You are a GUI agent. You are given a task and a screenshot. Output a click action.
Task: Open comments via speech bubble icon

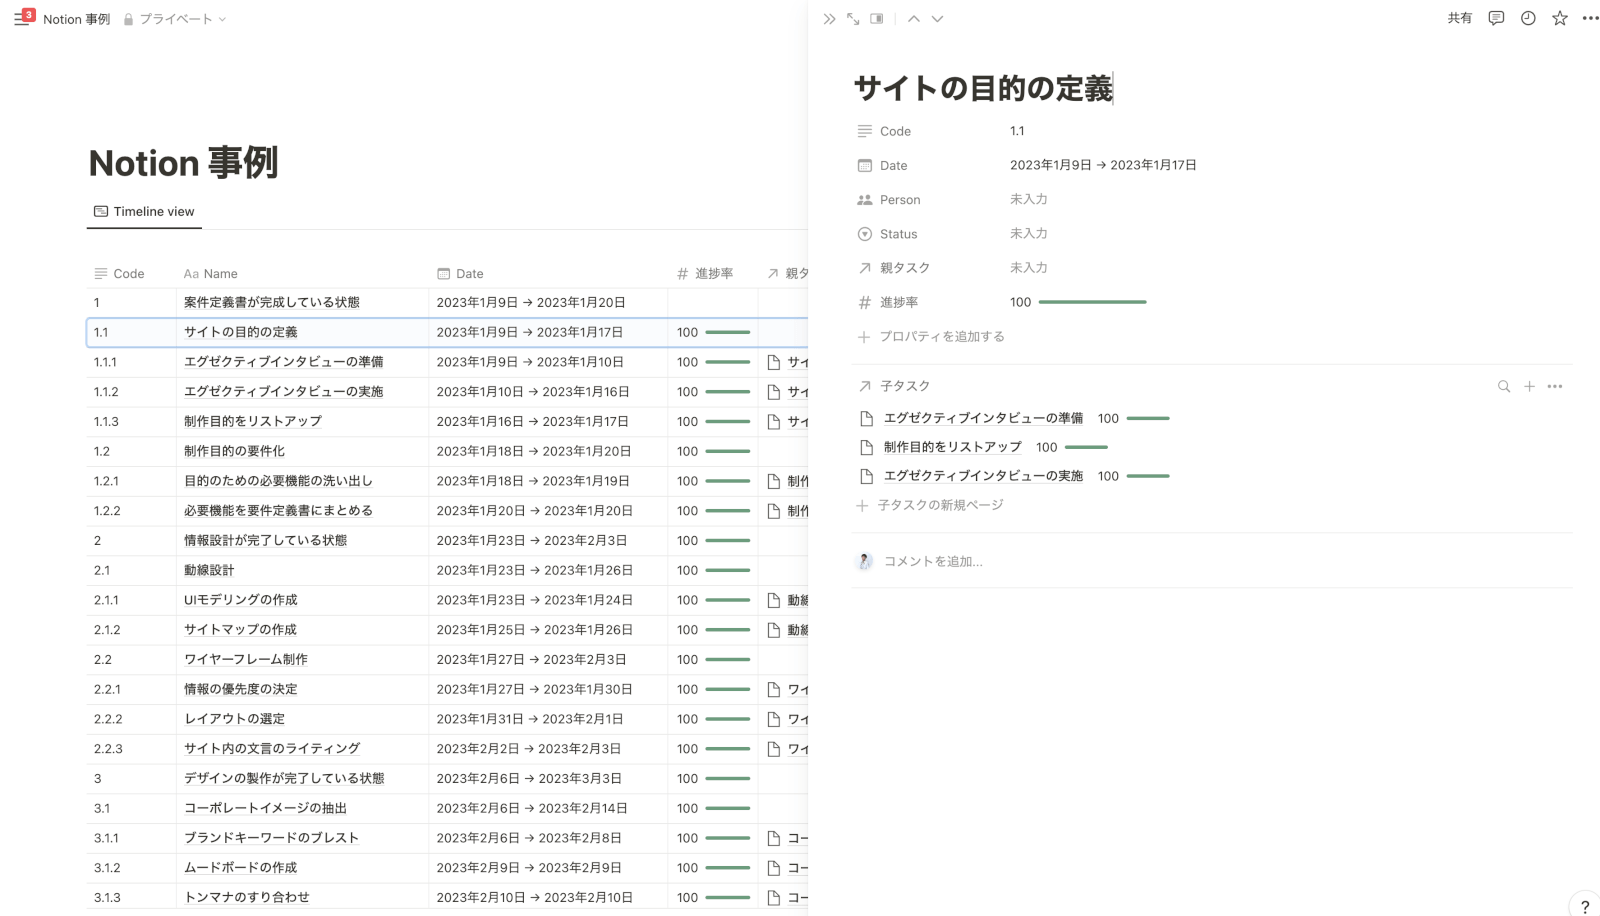(1496, 18)
